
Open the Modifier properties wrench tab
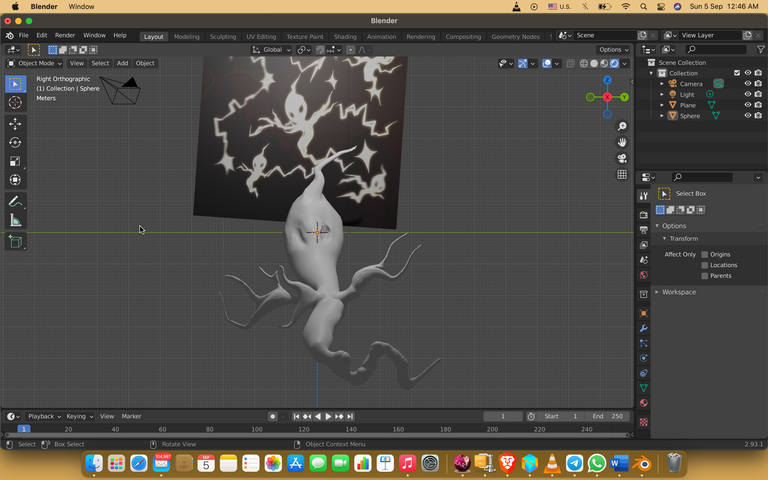[644, 328]
